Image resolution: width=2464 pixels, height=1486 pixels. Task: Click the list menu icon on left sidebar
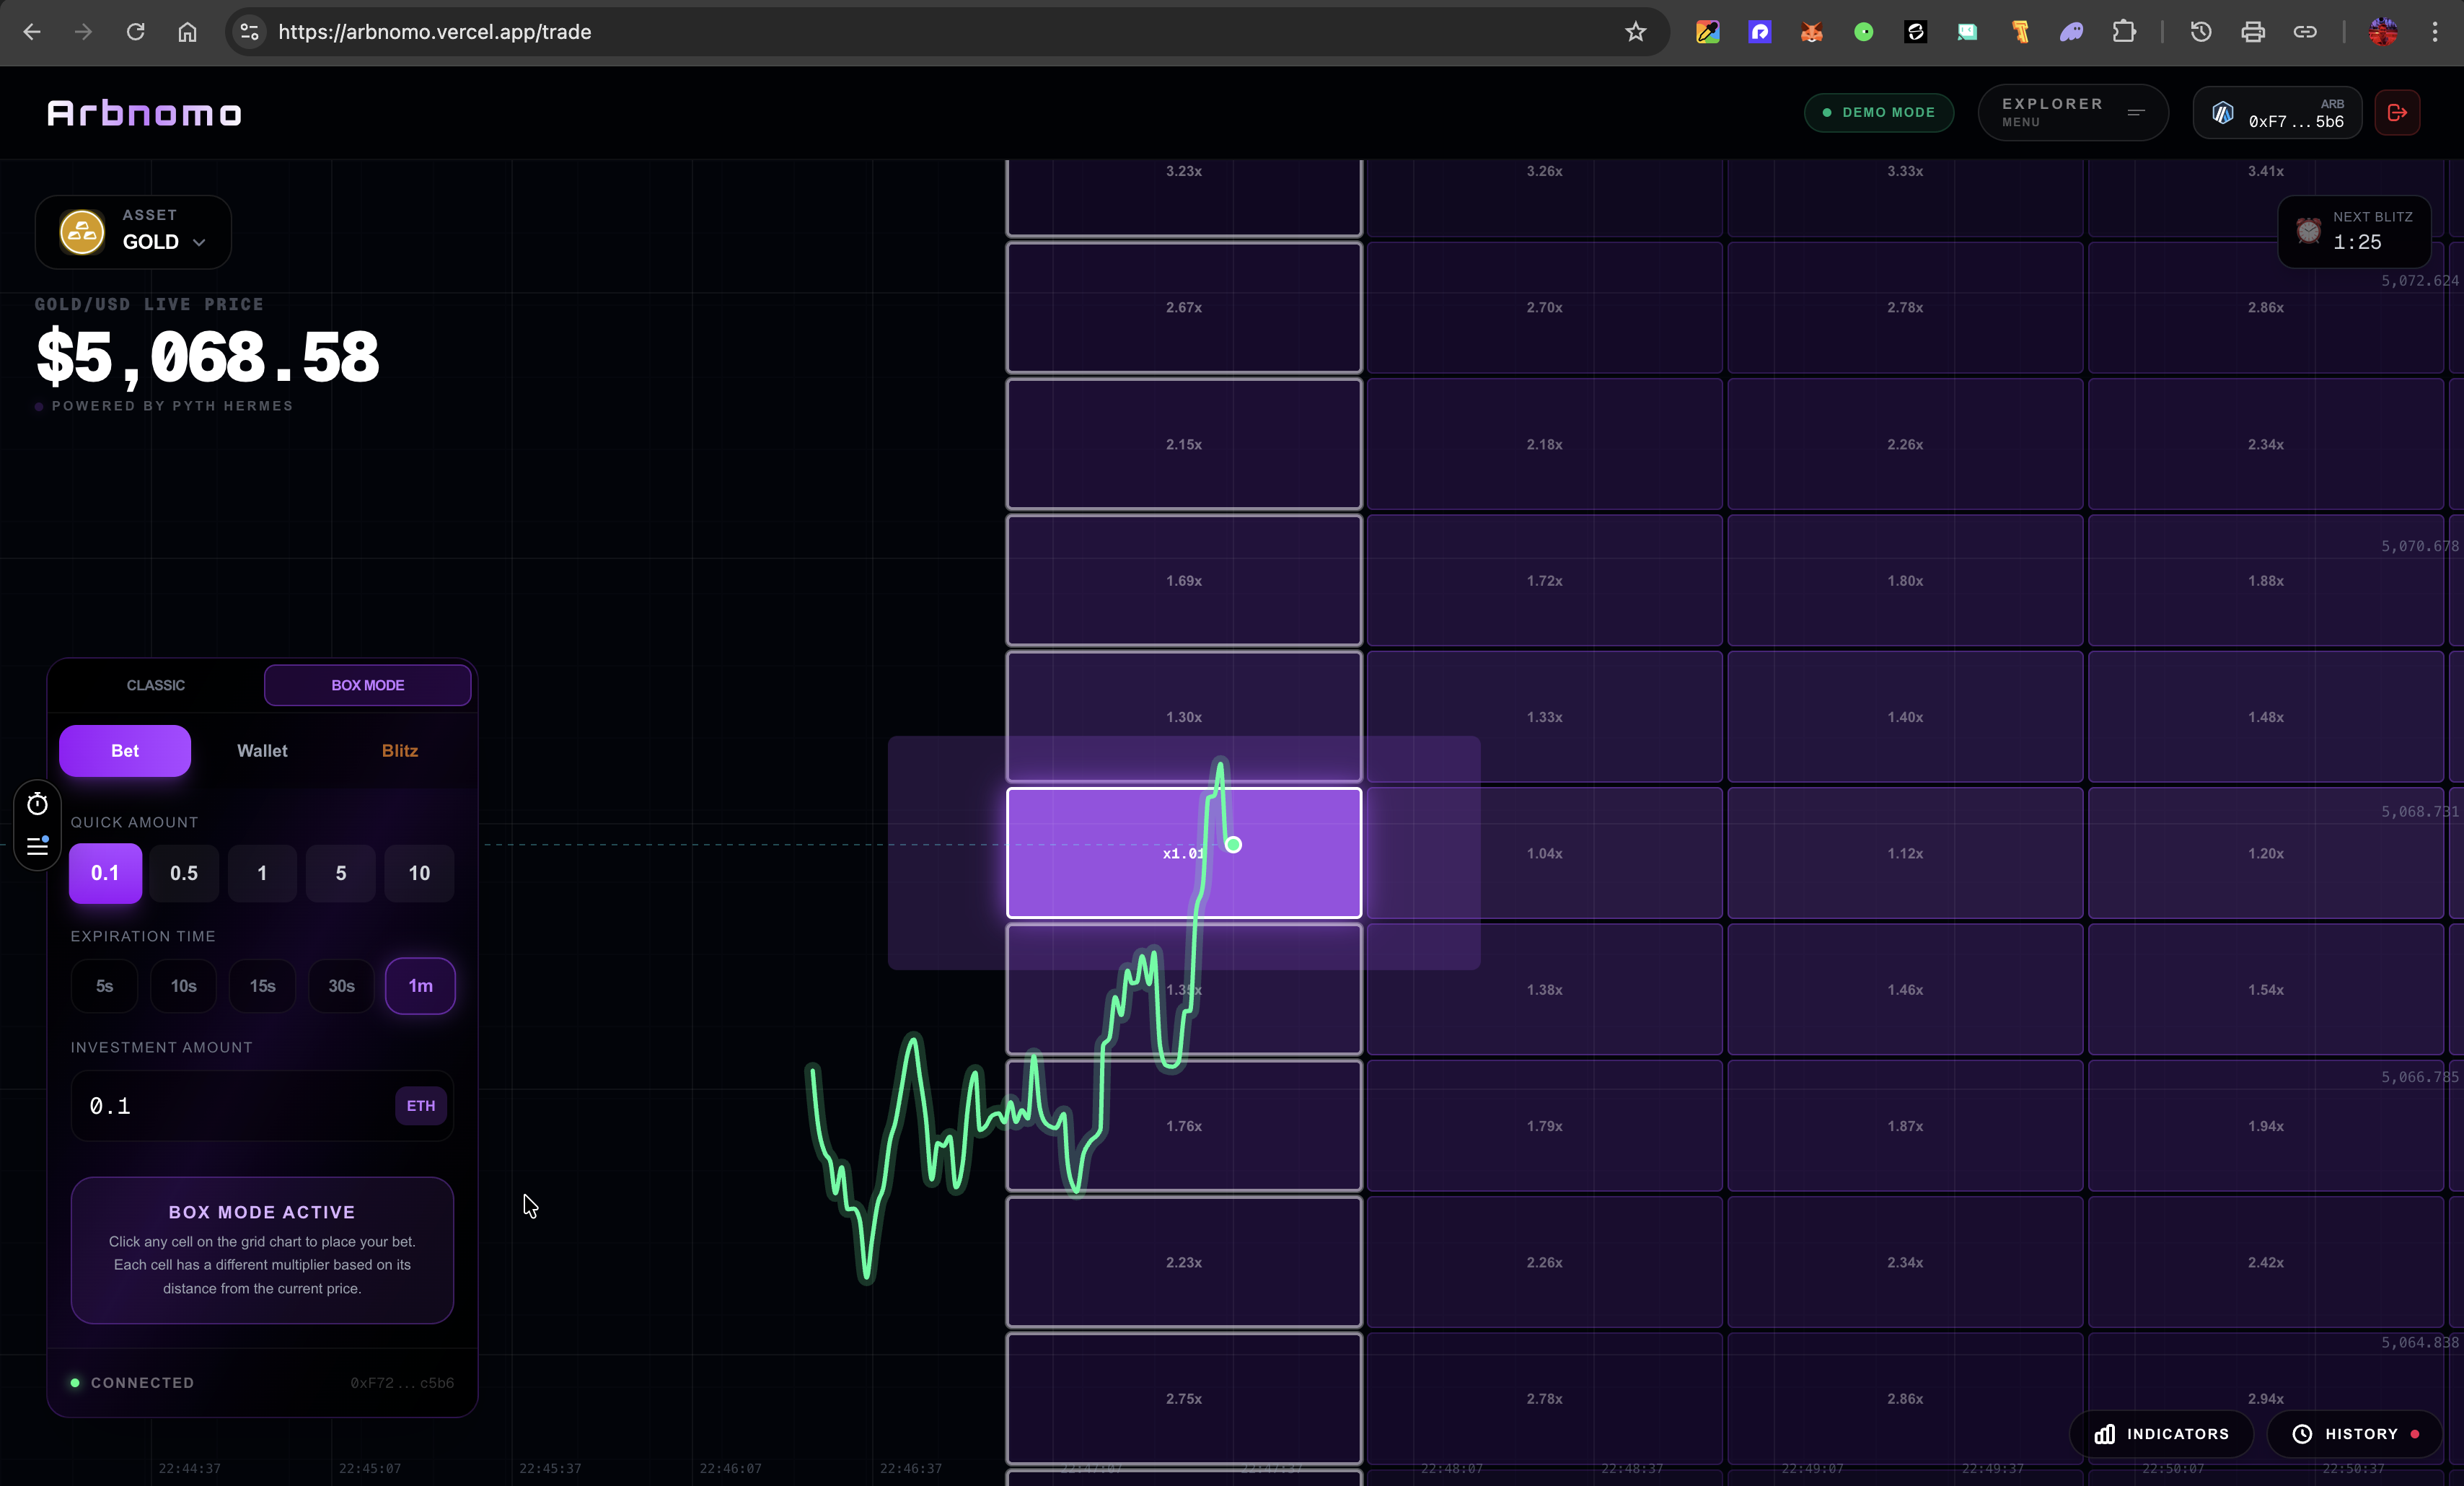(x=38, y=847)
